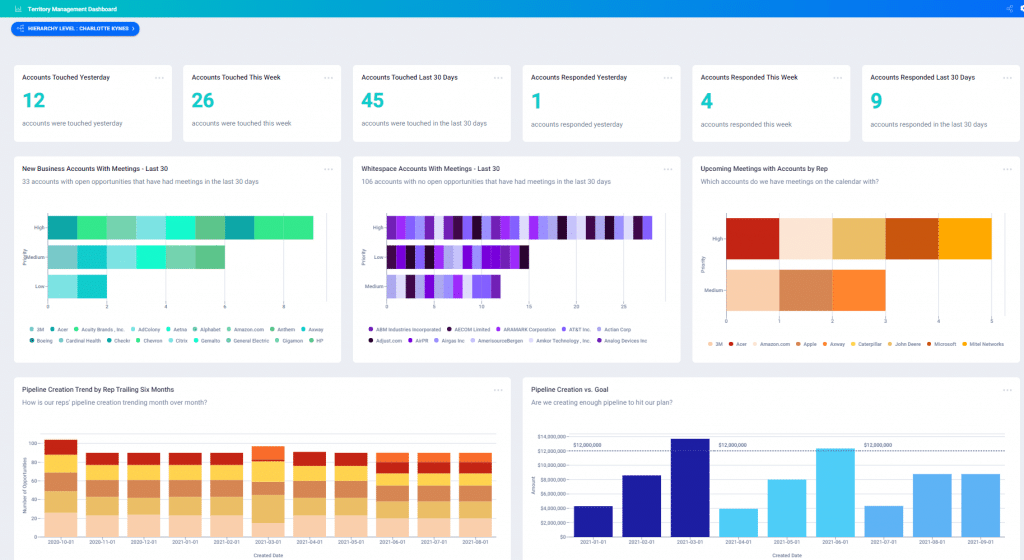Select the 2021-03-01 bar in Pipeline Creation vs. Goal
Screen dimensions: 1024x560
pos(690,488)
